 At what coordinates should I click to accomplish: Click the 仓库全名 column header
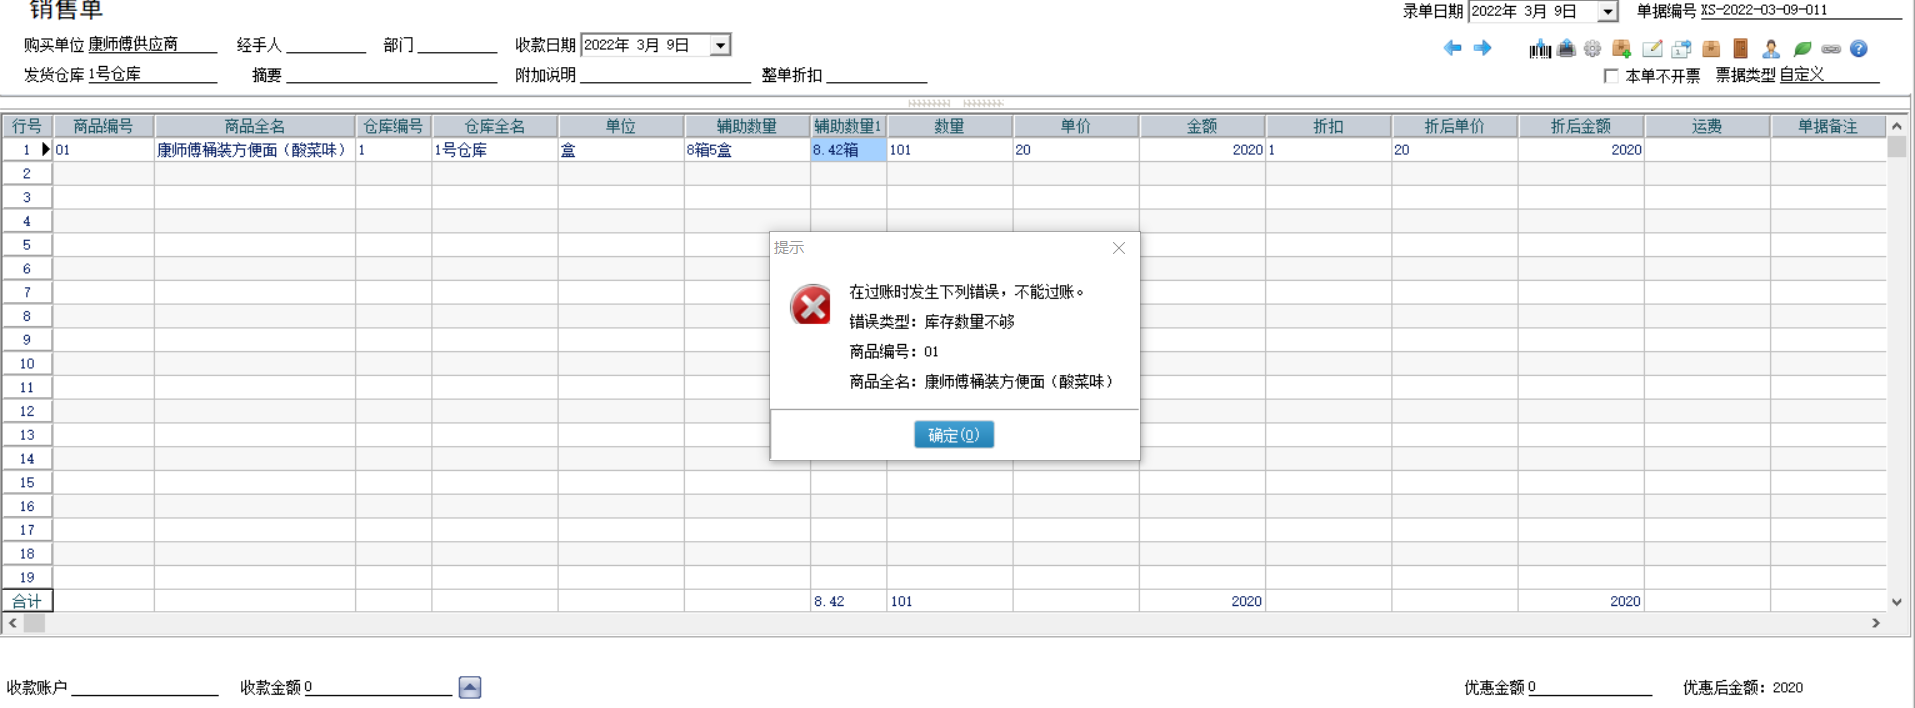point(495,126)
